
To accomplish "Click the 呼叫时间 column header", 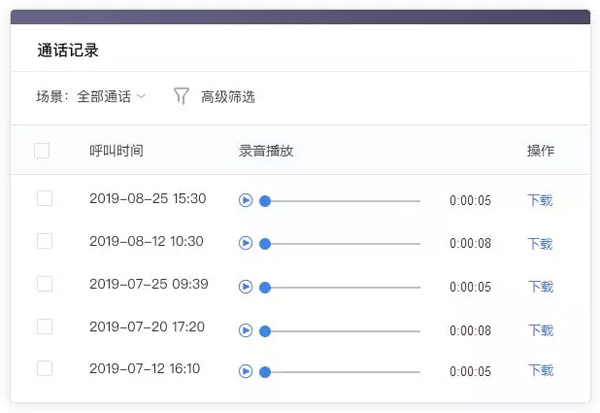I will tap(116, 151).
